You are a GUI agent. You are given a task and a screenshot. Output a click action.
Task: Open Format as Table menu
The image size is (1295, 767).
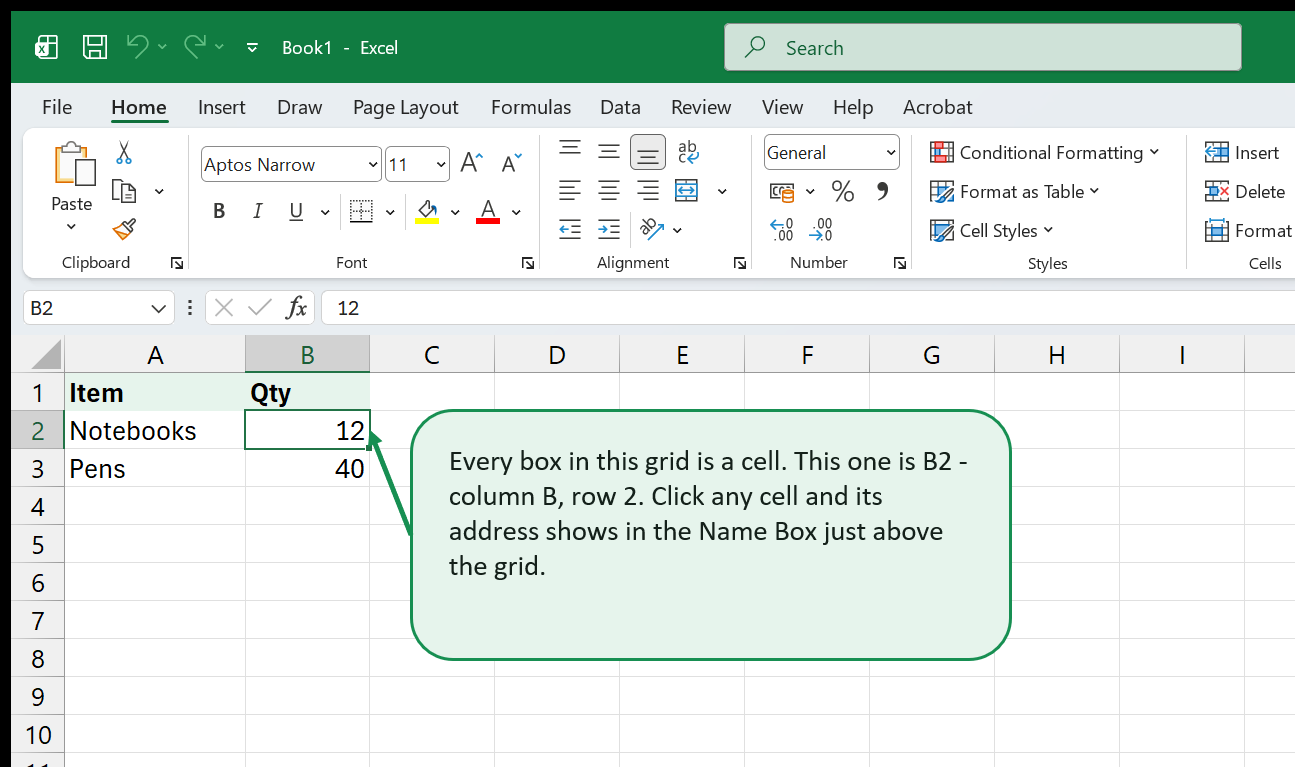1014,191
